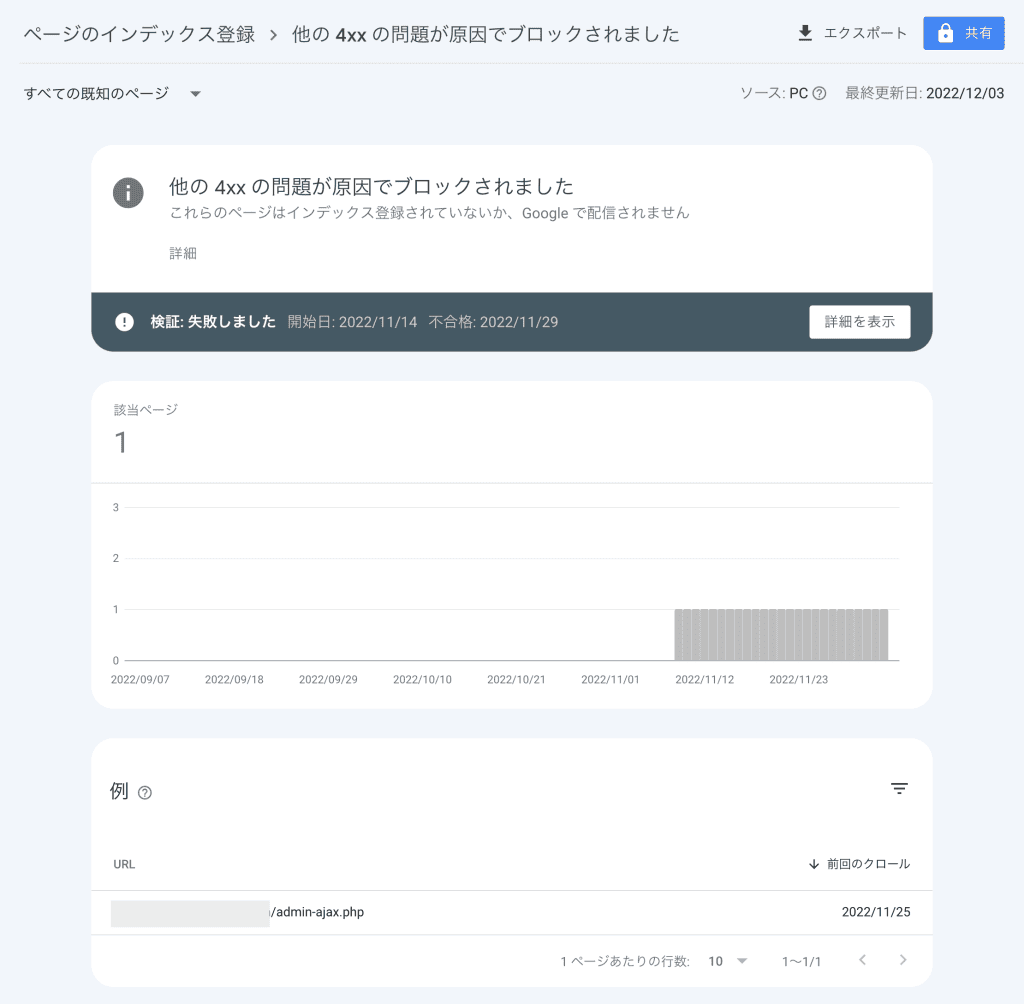Open the 詳細 link under description
This screenshot has width=1024, height=1004.
pos(183,253)
